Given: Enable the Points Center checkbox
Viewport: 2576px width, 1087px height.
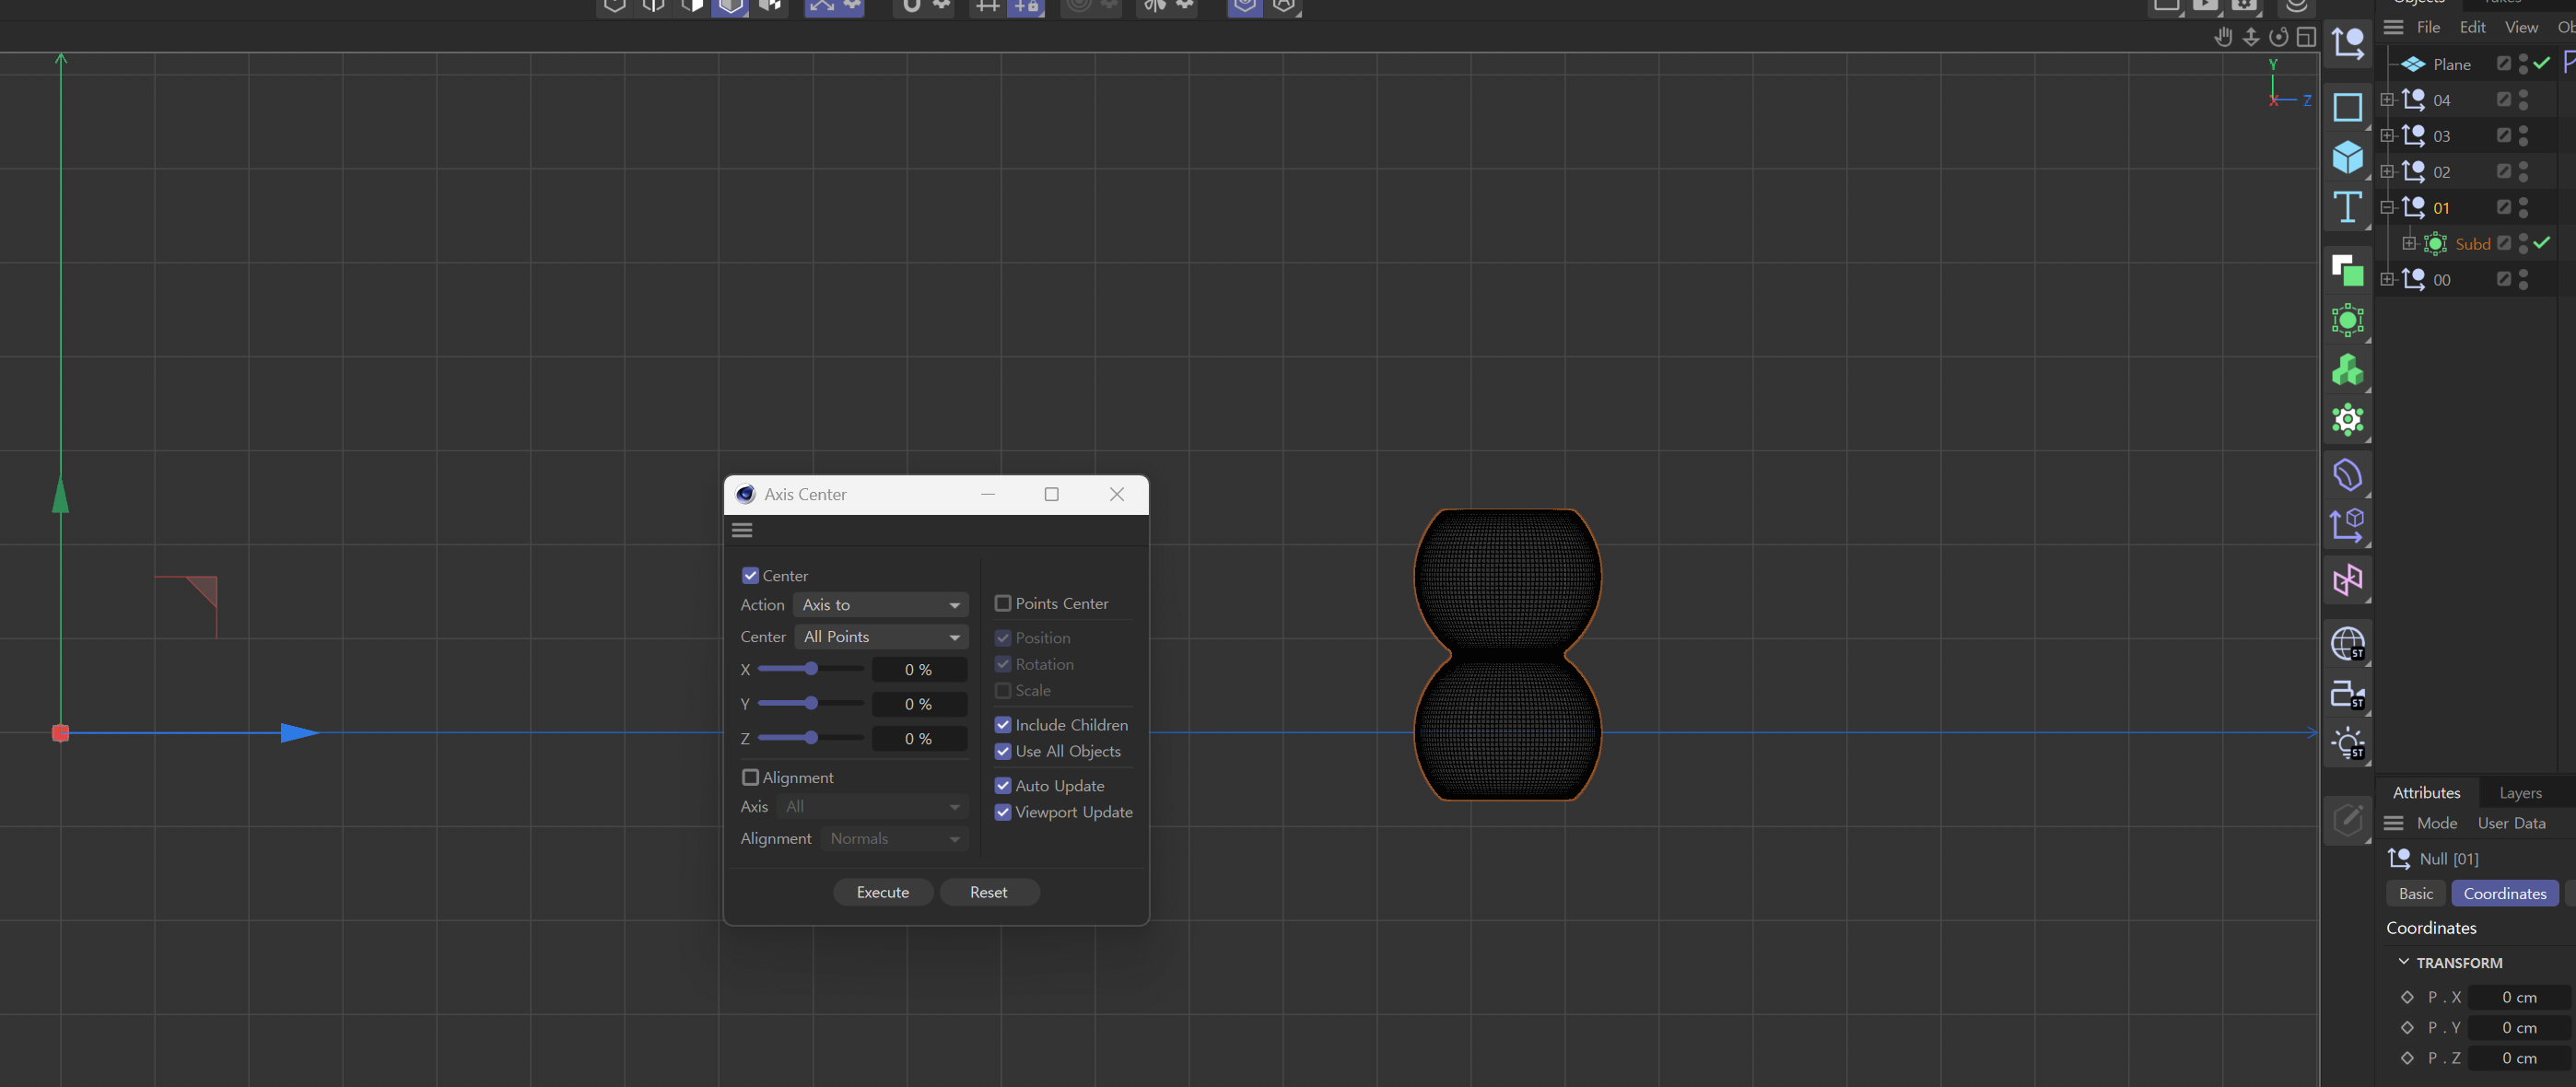Looking at the screenshot, I should [x=1002, y=603].
